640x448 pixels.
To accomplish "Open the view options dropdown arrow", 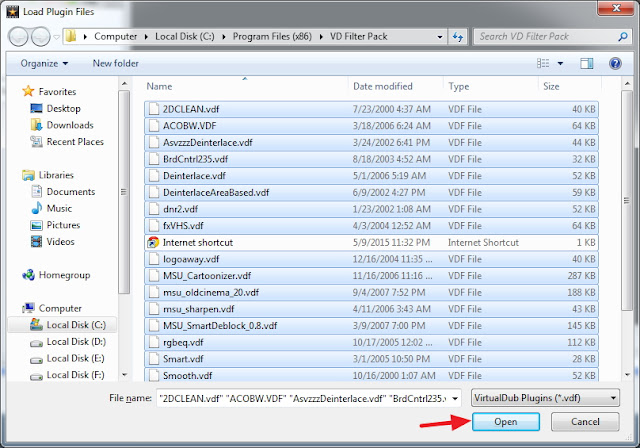I will tap(560, 63).
